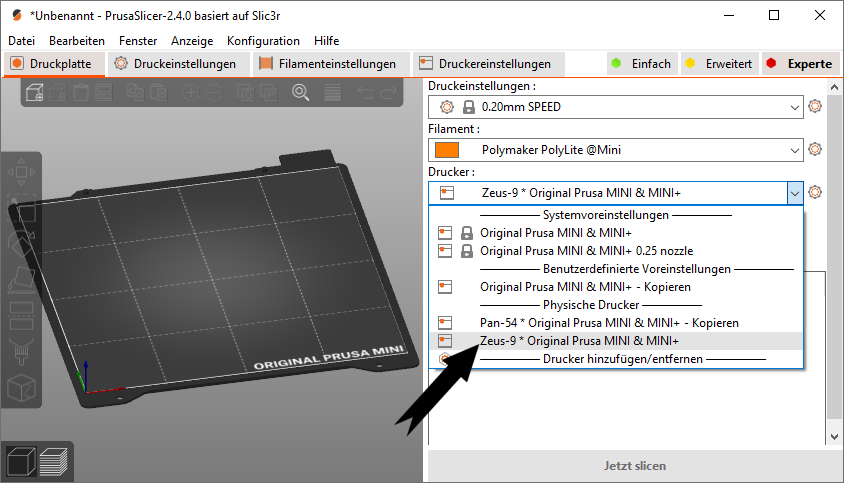This screenshot has width=844, height=483.
Task: Select the Place on face tool
Action: click(x=22, y=279)
